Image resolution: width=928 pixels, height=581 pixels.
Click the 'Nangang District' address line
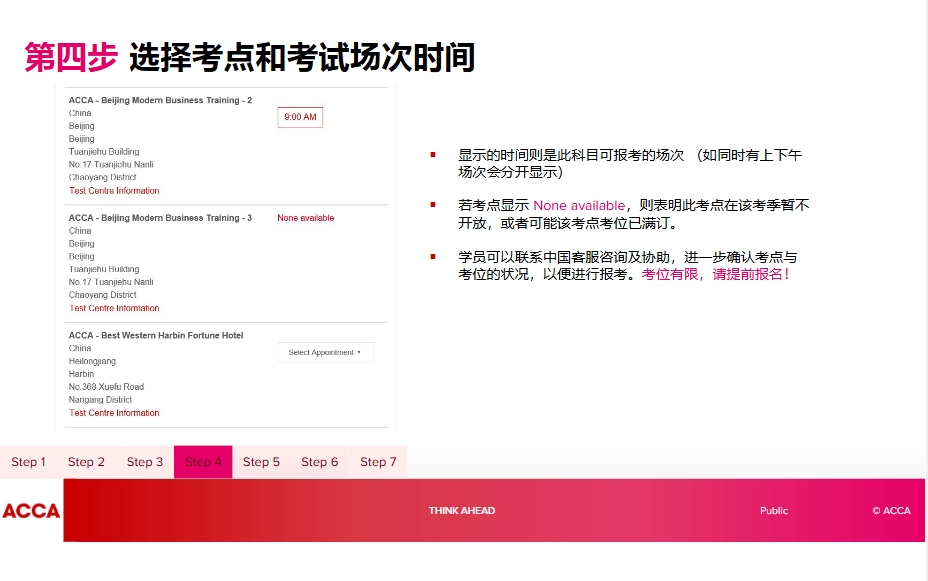click(101, 400)
